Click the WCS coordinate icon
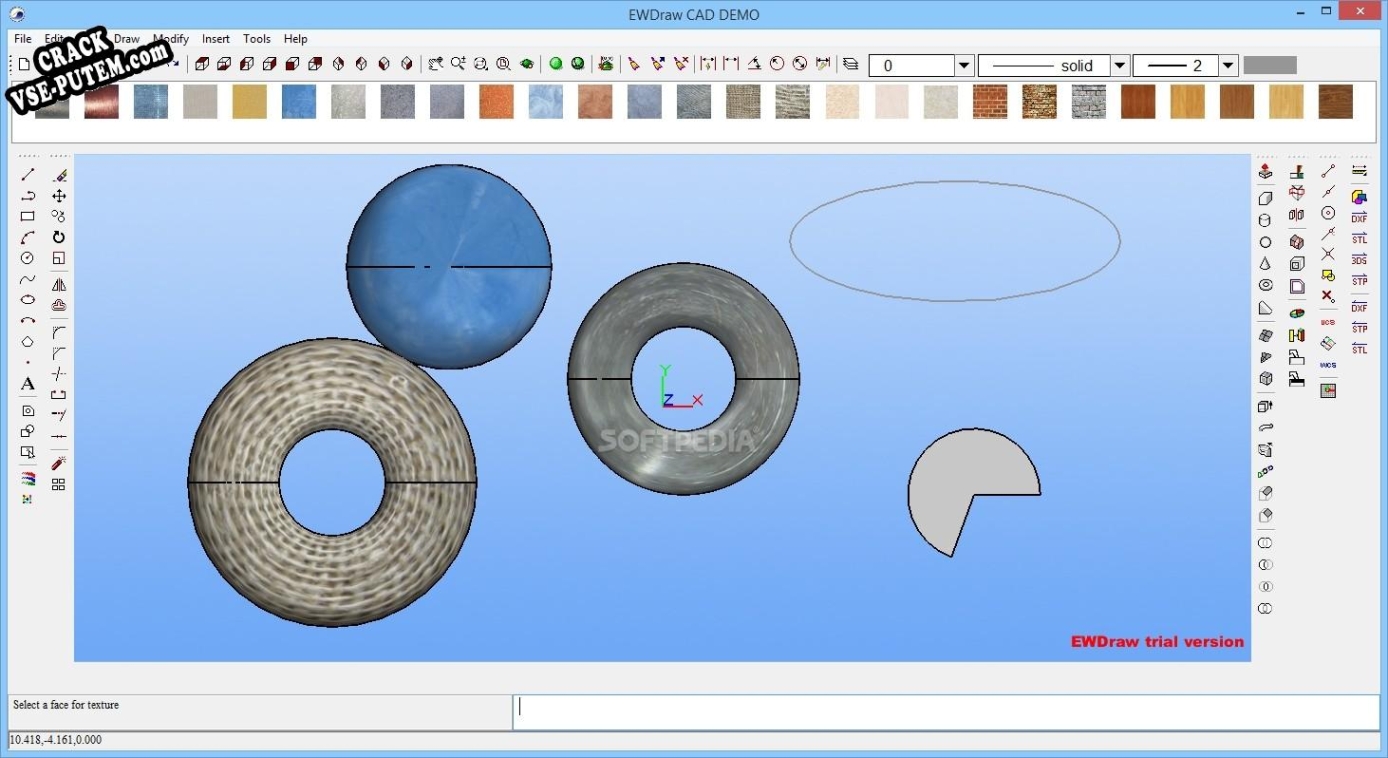 1328,365
